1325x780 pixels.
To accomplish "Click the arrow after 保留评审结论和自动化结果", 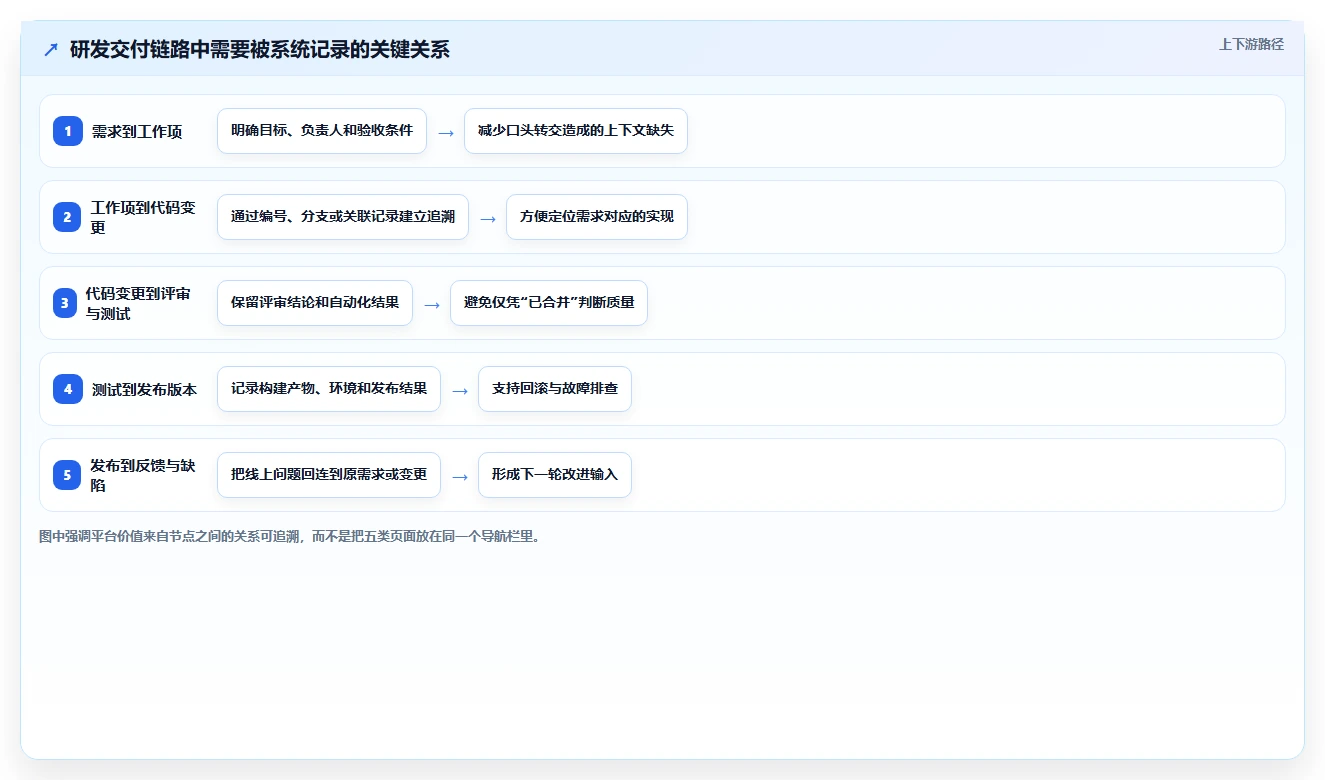I will (x=432, y=304).
